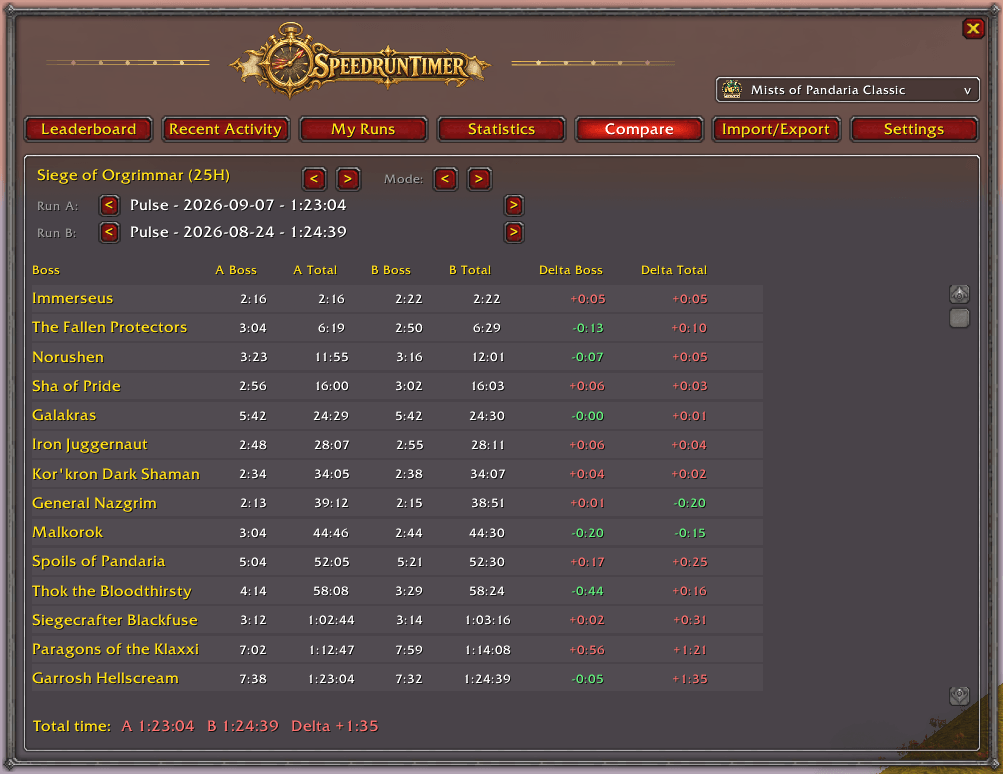Click Thok the Bloodthirsty Delta Boss -0:44
Viewport: 1003px width, 774px height.
[x=587, y=591]
